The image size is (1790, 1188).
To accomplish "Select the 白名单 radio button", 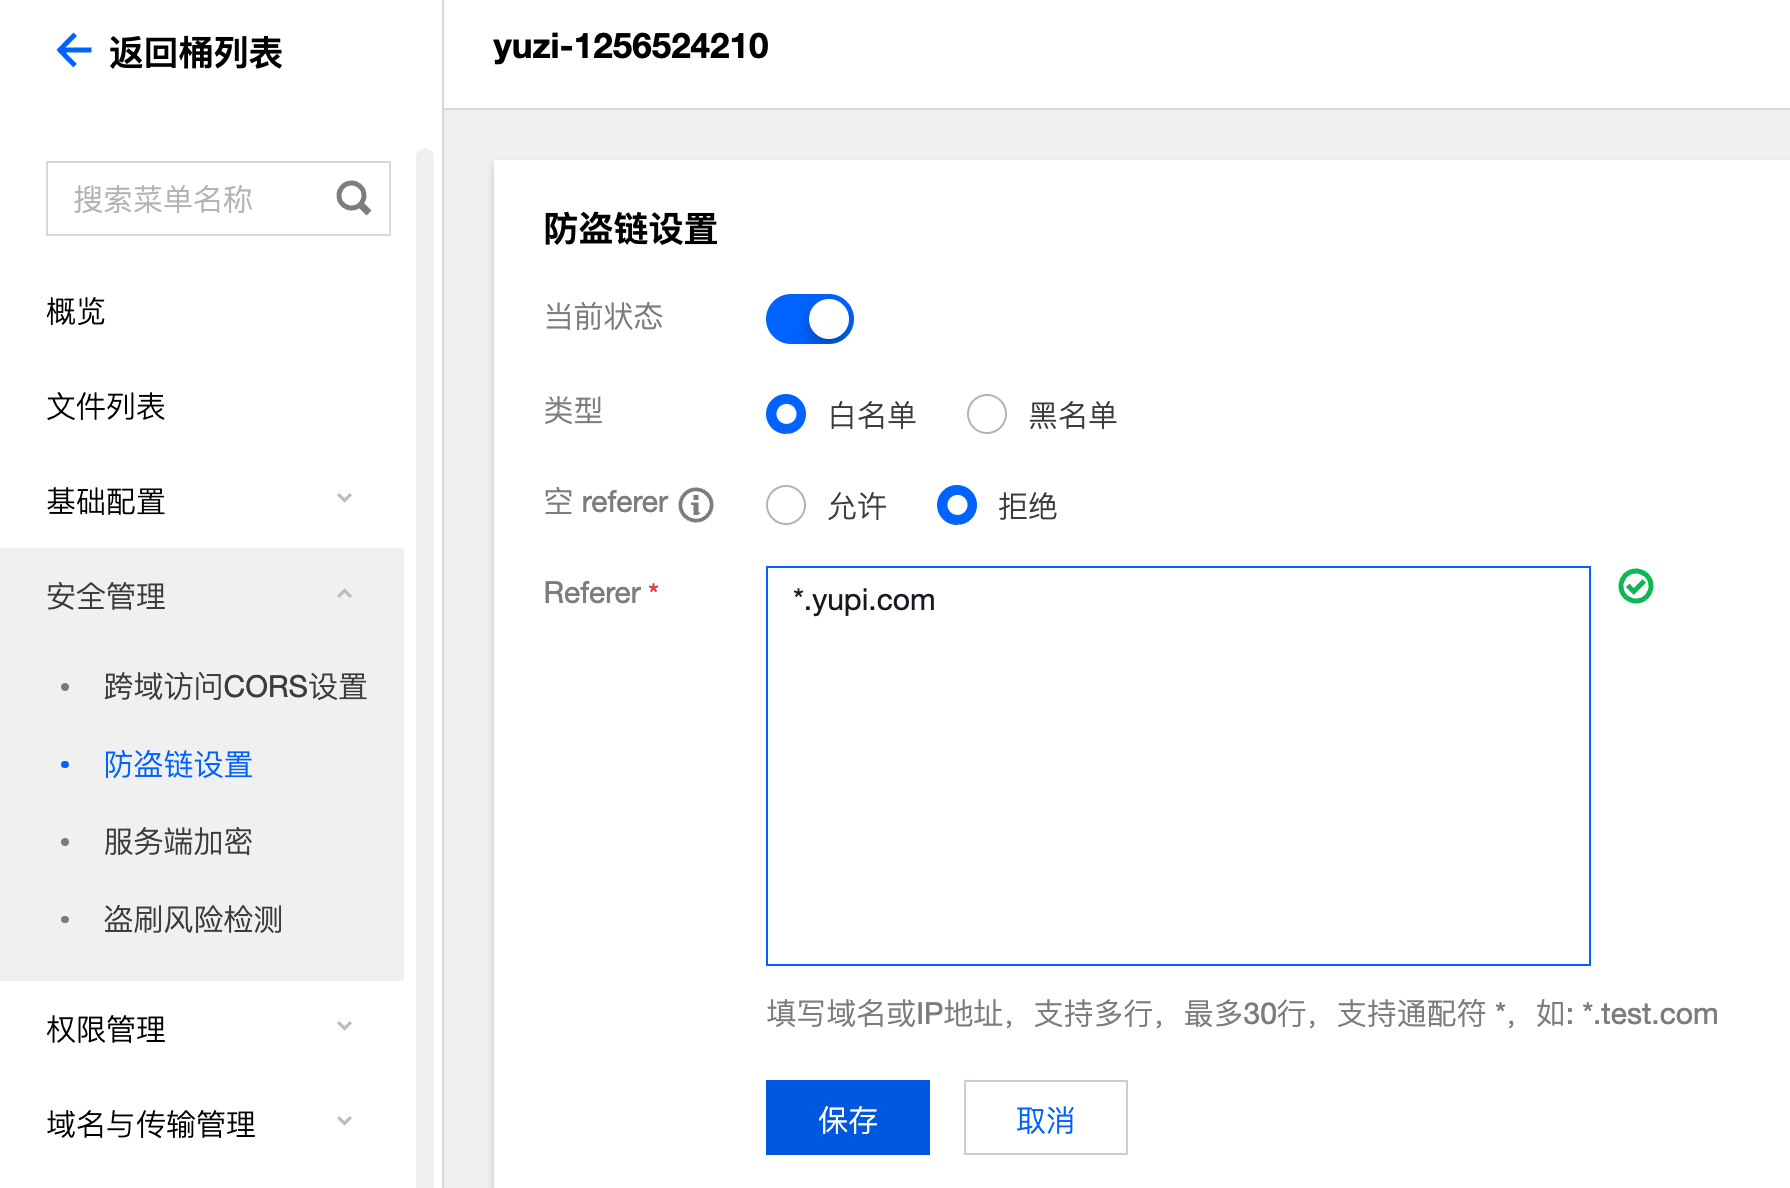I will [786, 414].
